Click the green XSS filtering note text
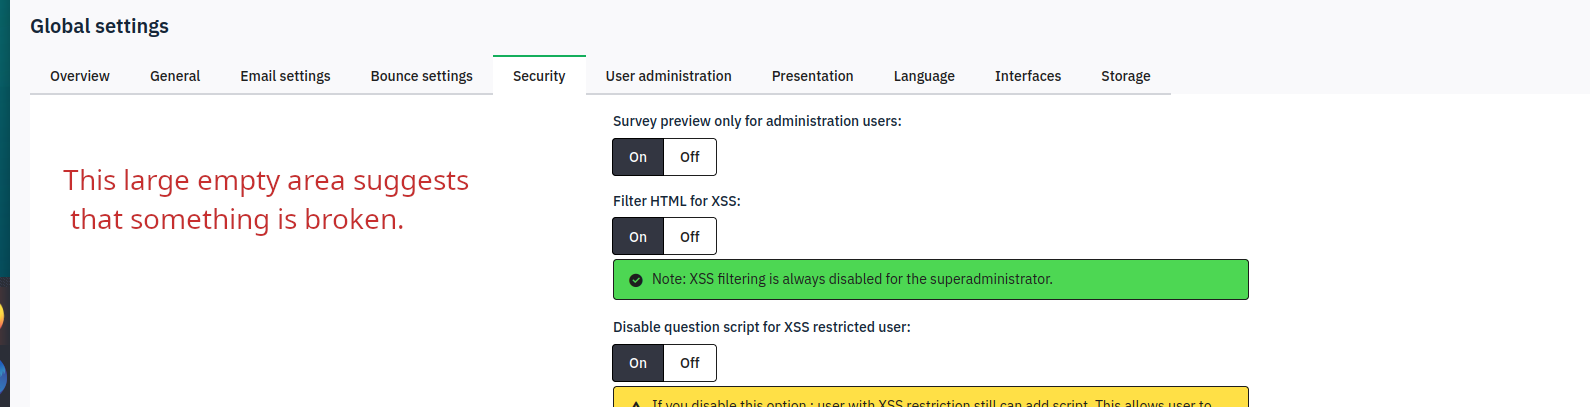This screenshot has height=407, width=1590. pos(852,279)
